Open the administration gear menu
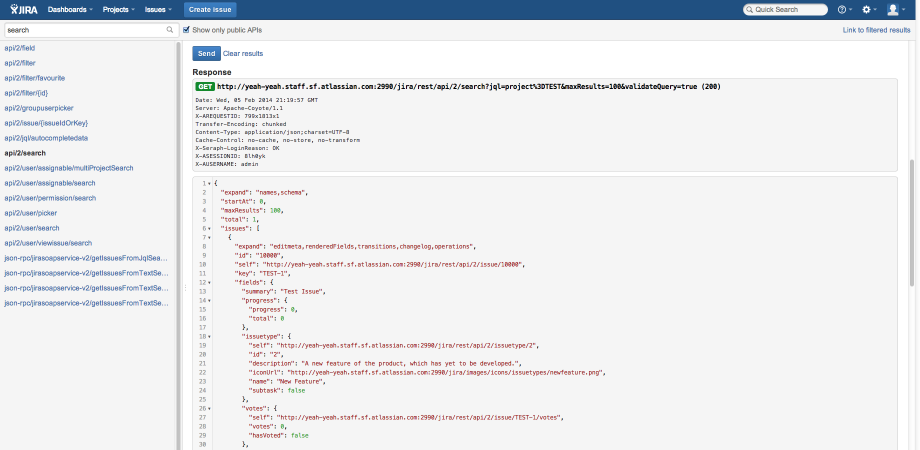Screen dimensions: 920x450 869,9
